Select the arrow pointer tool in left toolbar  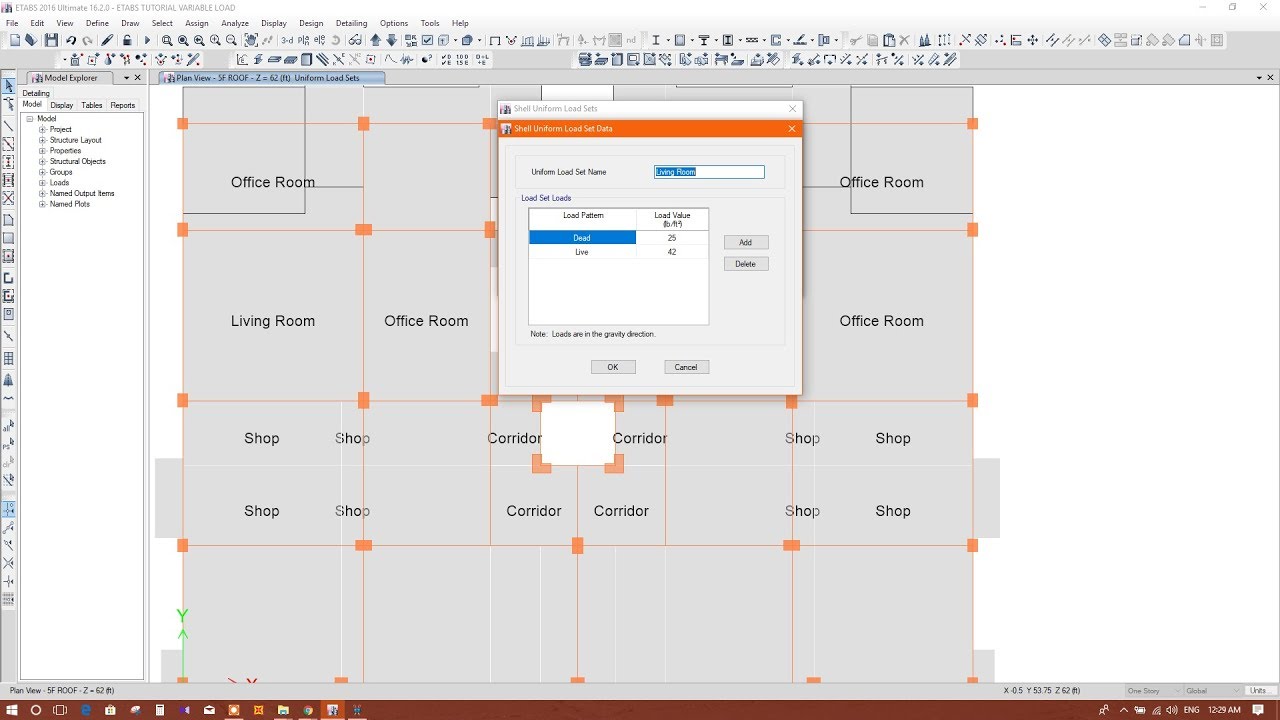pos(9,85)
